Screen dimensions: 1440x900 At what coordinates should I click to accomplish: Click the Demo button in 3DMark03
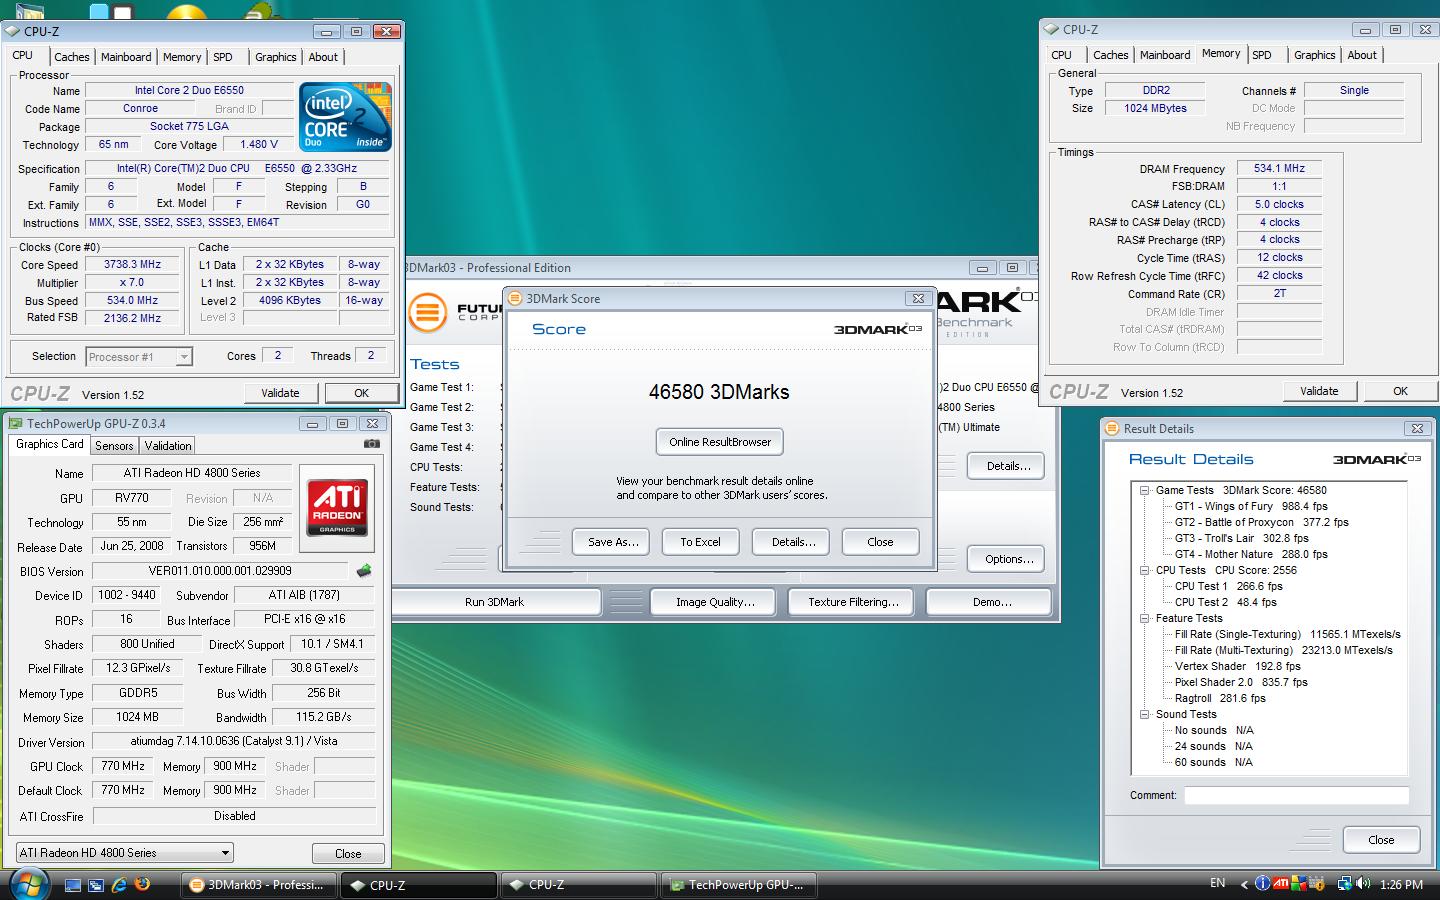coord(991,602)
